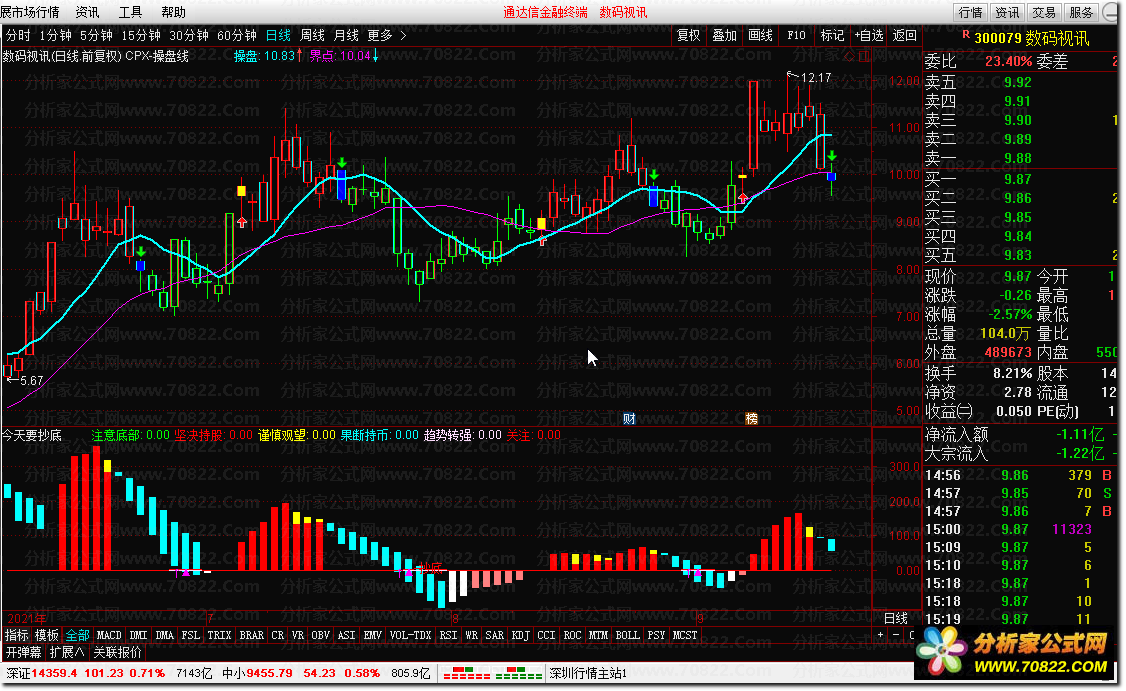Click stock name 300079 数码视讯
Image resolution: width=1126 pixels, height=691 pixels.
pyautogui.click(x=1031, y=38)
